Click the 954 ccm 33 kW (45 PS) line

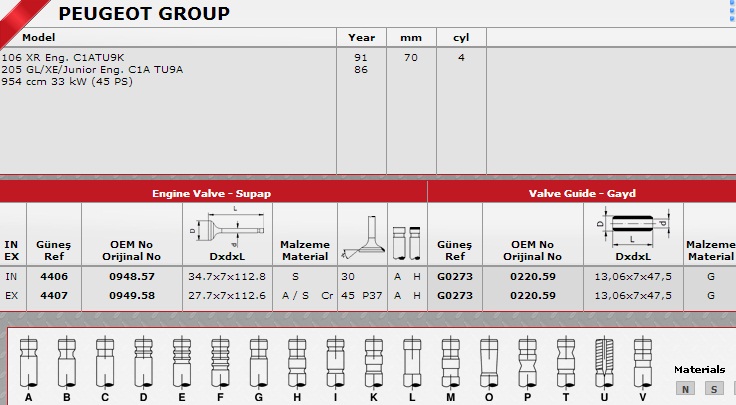[67, 82]
